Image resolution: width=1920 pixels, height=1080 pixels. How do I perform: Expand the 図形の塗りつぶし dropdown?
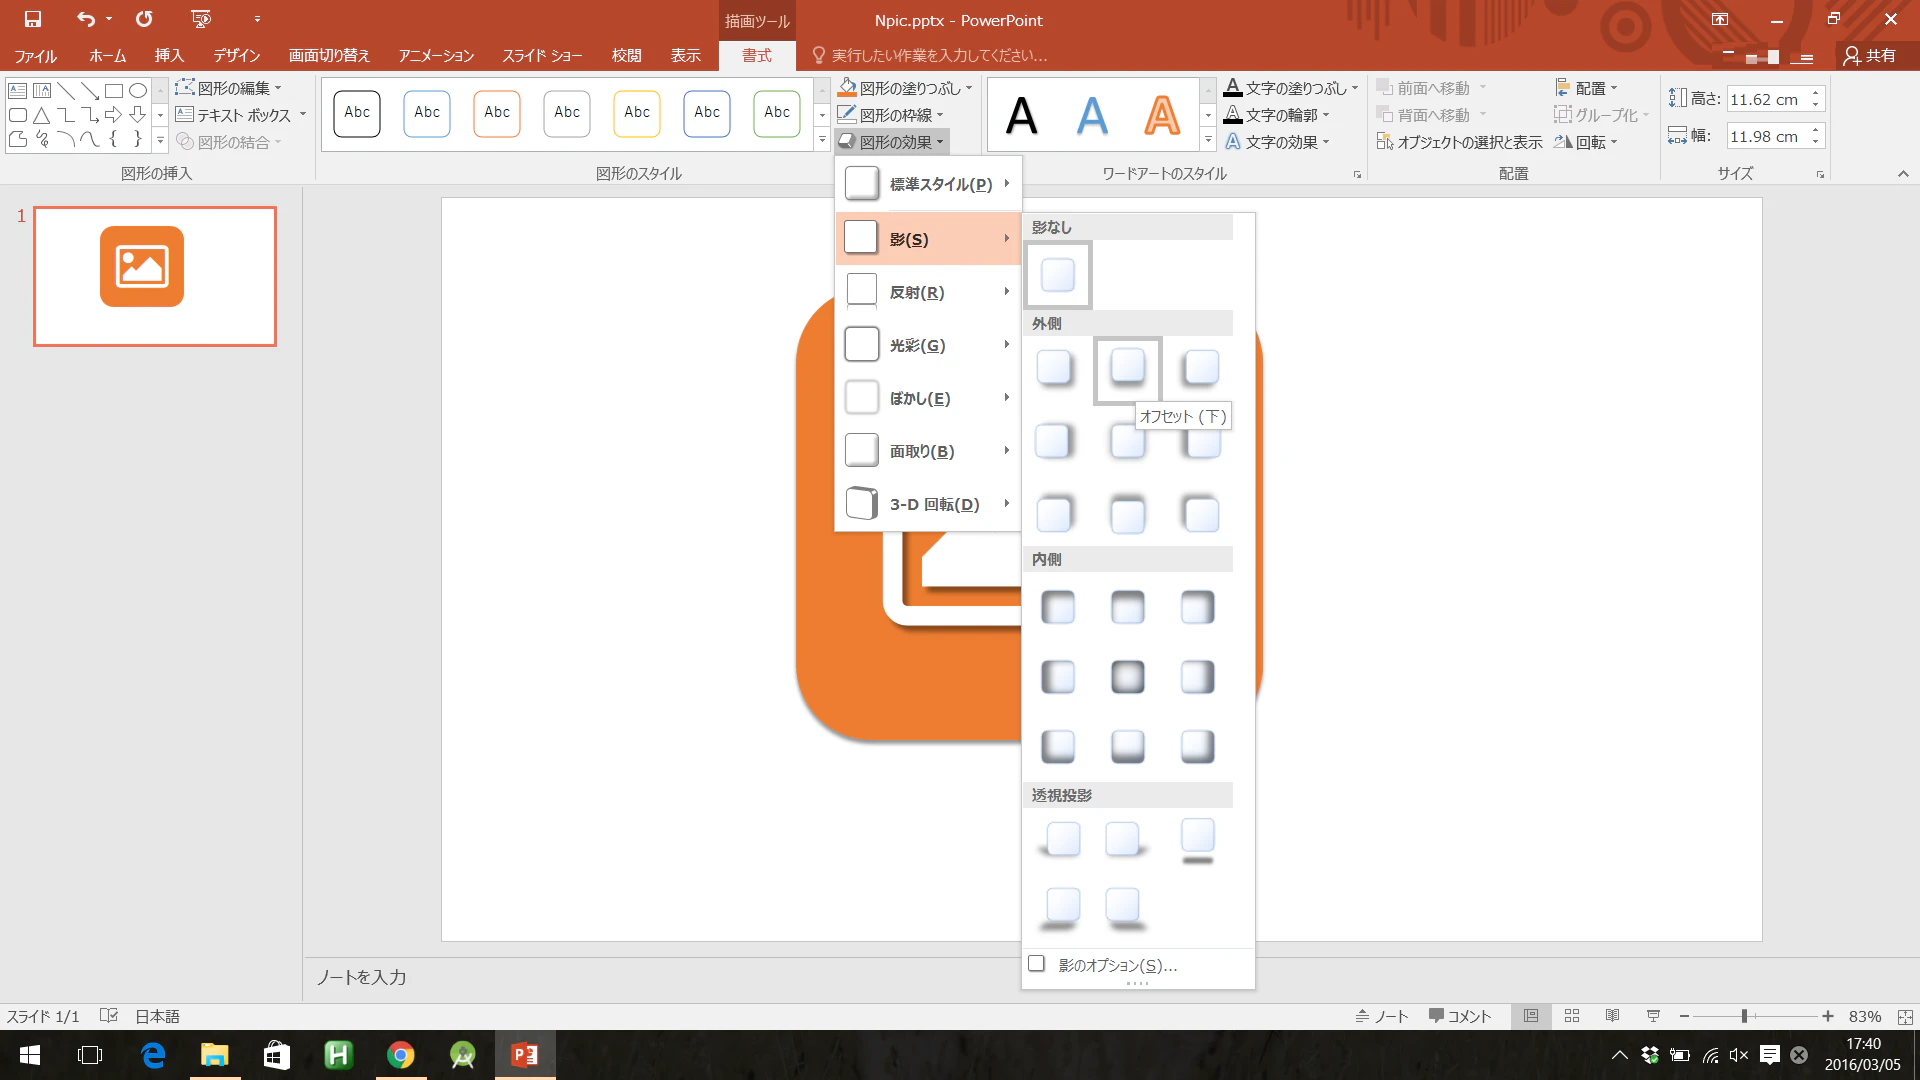click(x=905, y=88)
